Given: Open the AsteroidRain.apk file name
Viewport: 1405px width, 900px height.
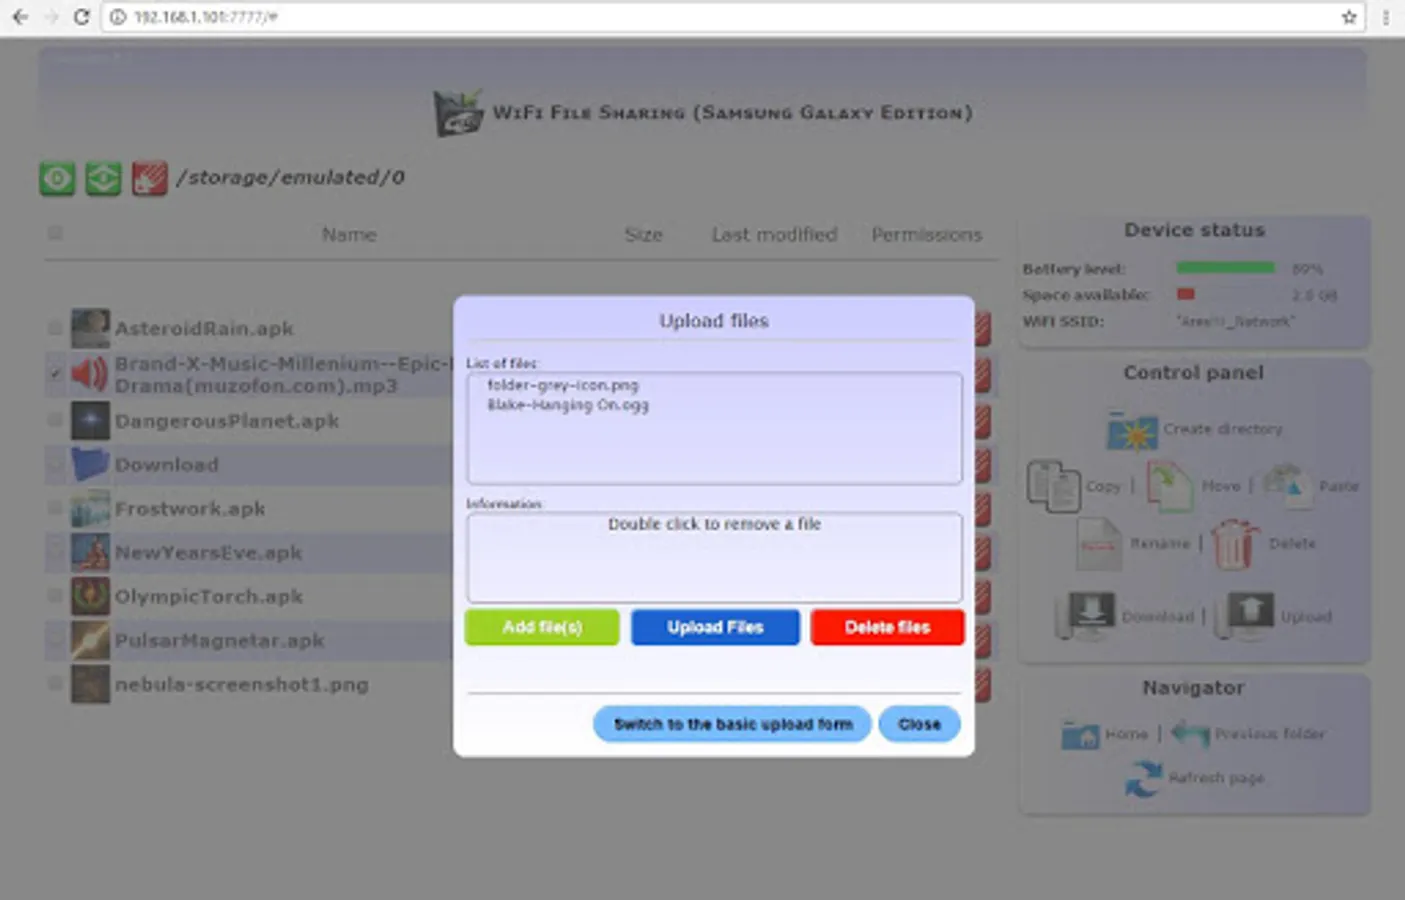Looking at the screenshot, I should pyautogui.click(x=204, y=328).
